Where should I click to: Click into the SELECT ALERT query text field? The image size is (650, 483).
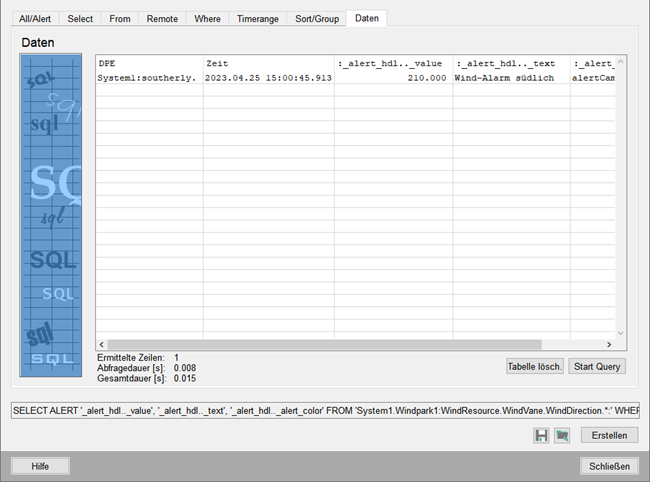click(325, 411)
